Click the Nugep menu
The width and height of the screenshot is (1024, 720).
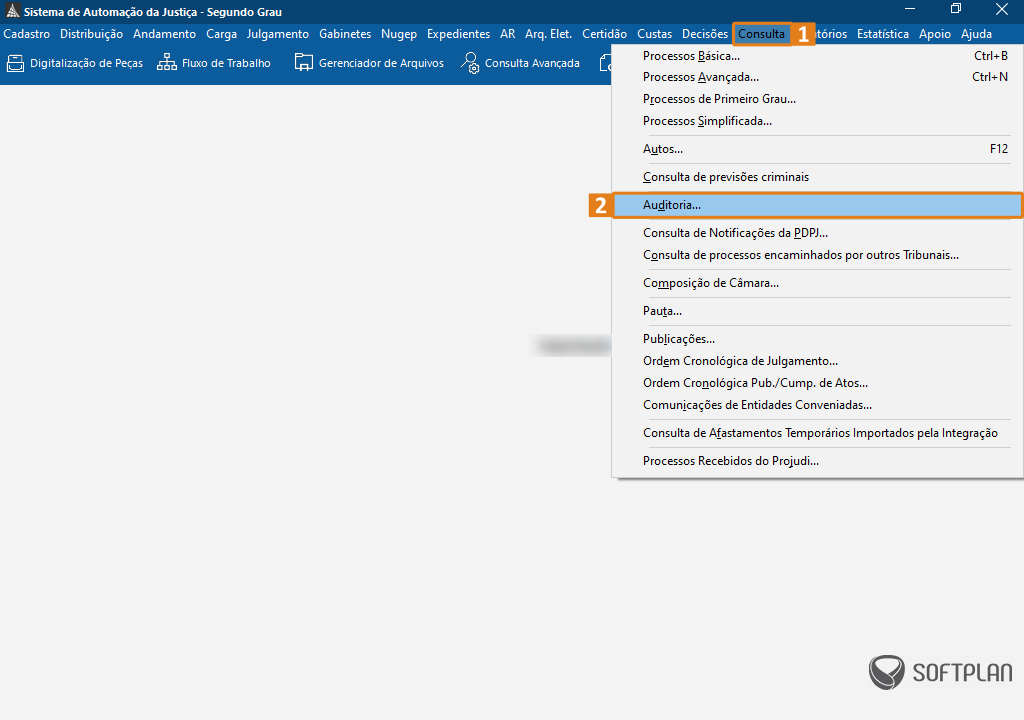399,34
